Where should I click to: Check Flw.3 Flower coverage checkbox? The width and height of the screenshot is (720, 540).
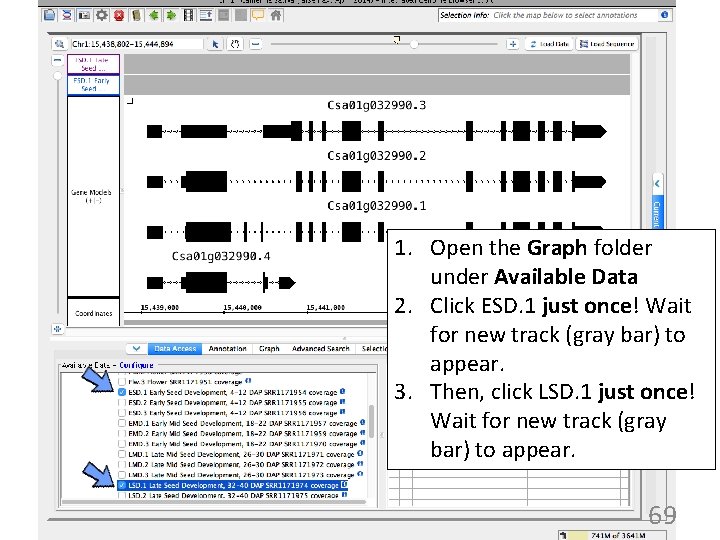(122, 382)
